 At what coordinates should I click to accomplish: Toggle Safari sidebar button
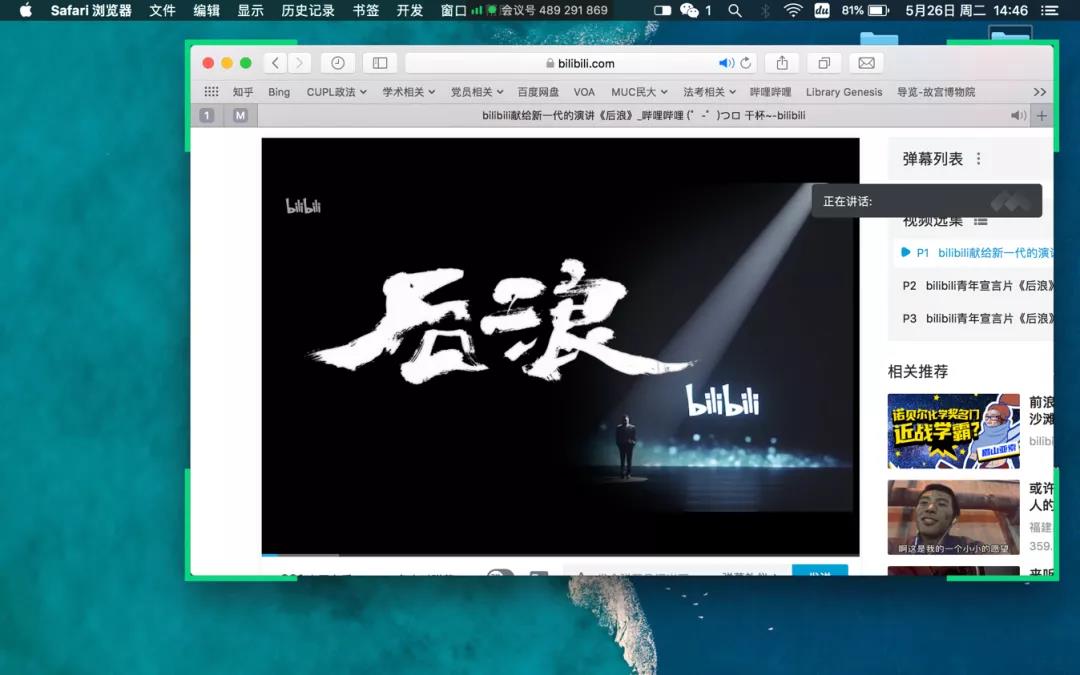pos(380,63)
